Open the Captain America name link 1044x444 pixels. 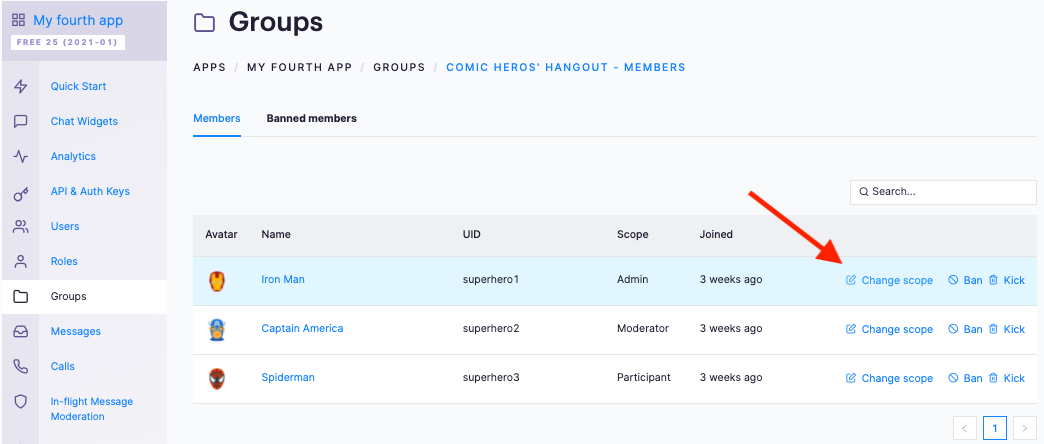pos(302,328)
